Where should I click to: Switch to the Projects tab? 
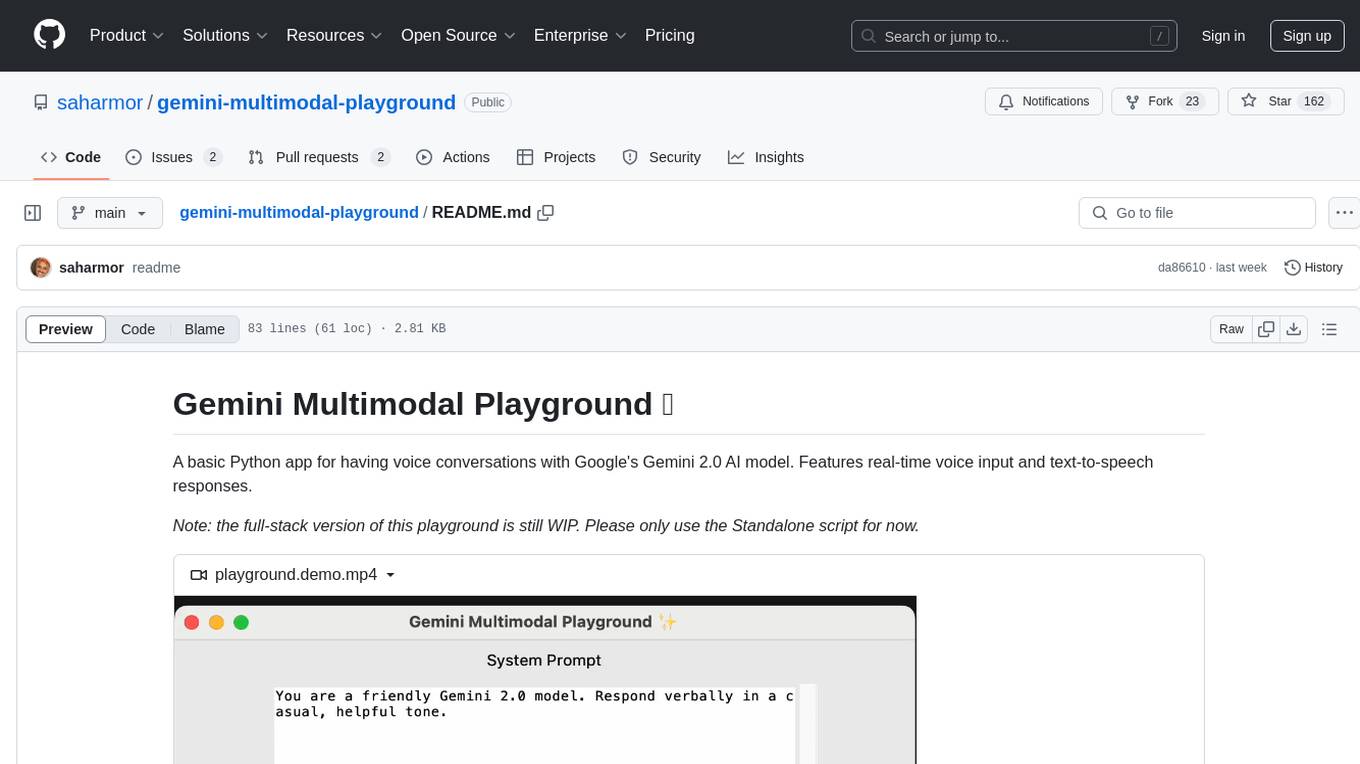pos(556,157)
